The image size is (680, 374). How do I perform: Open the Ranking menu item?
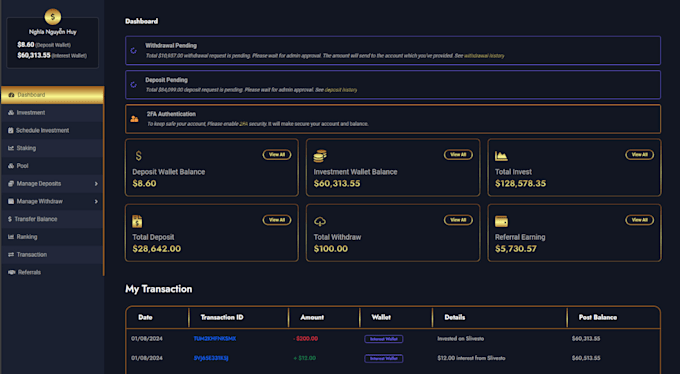(52, 237)
